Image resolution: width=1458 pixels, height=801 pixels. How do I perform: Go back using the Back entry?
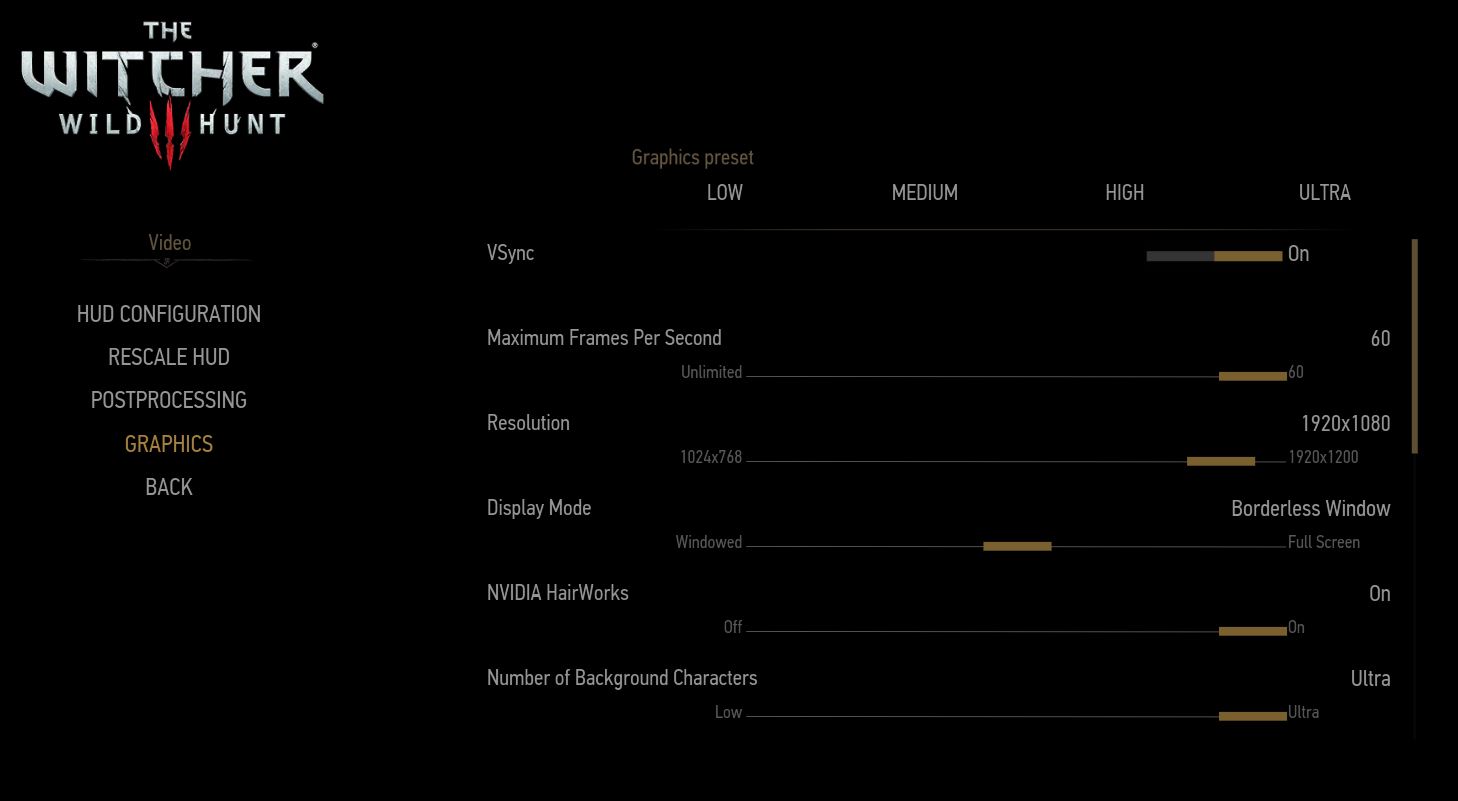tap(169, 487)
